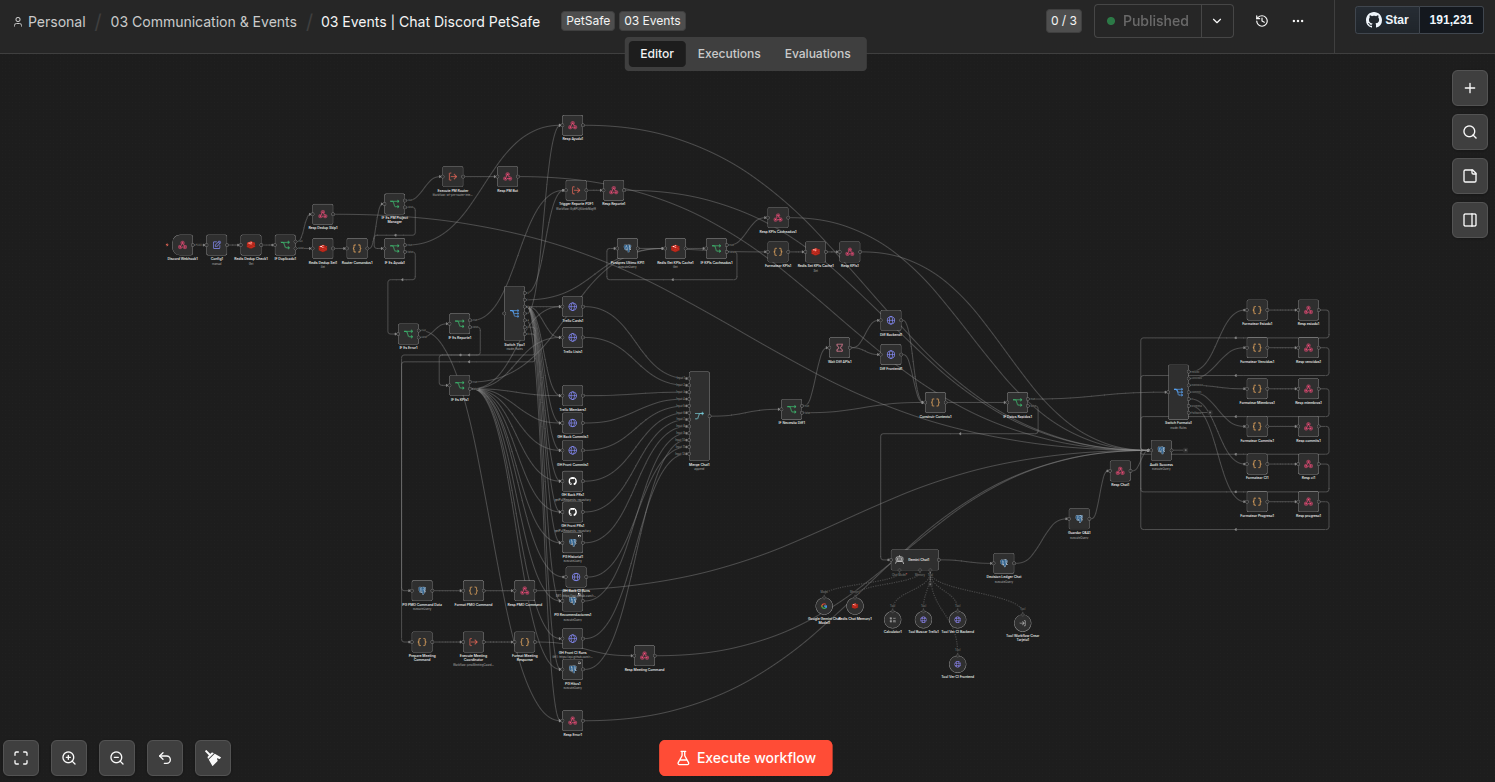Zoom out of the canvas
This screenshot has height=782, width=1495.
(x=117, y=758)
